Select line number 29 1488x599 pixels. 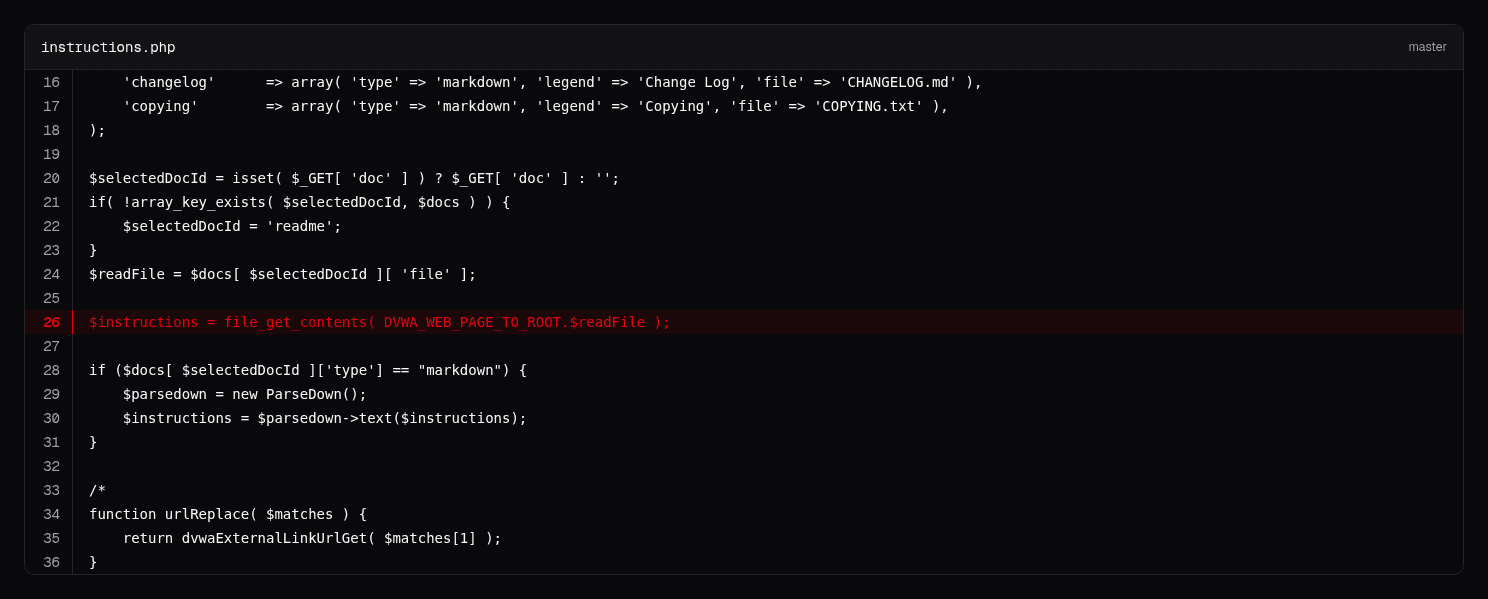point(51,394)
